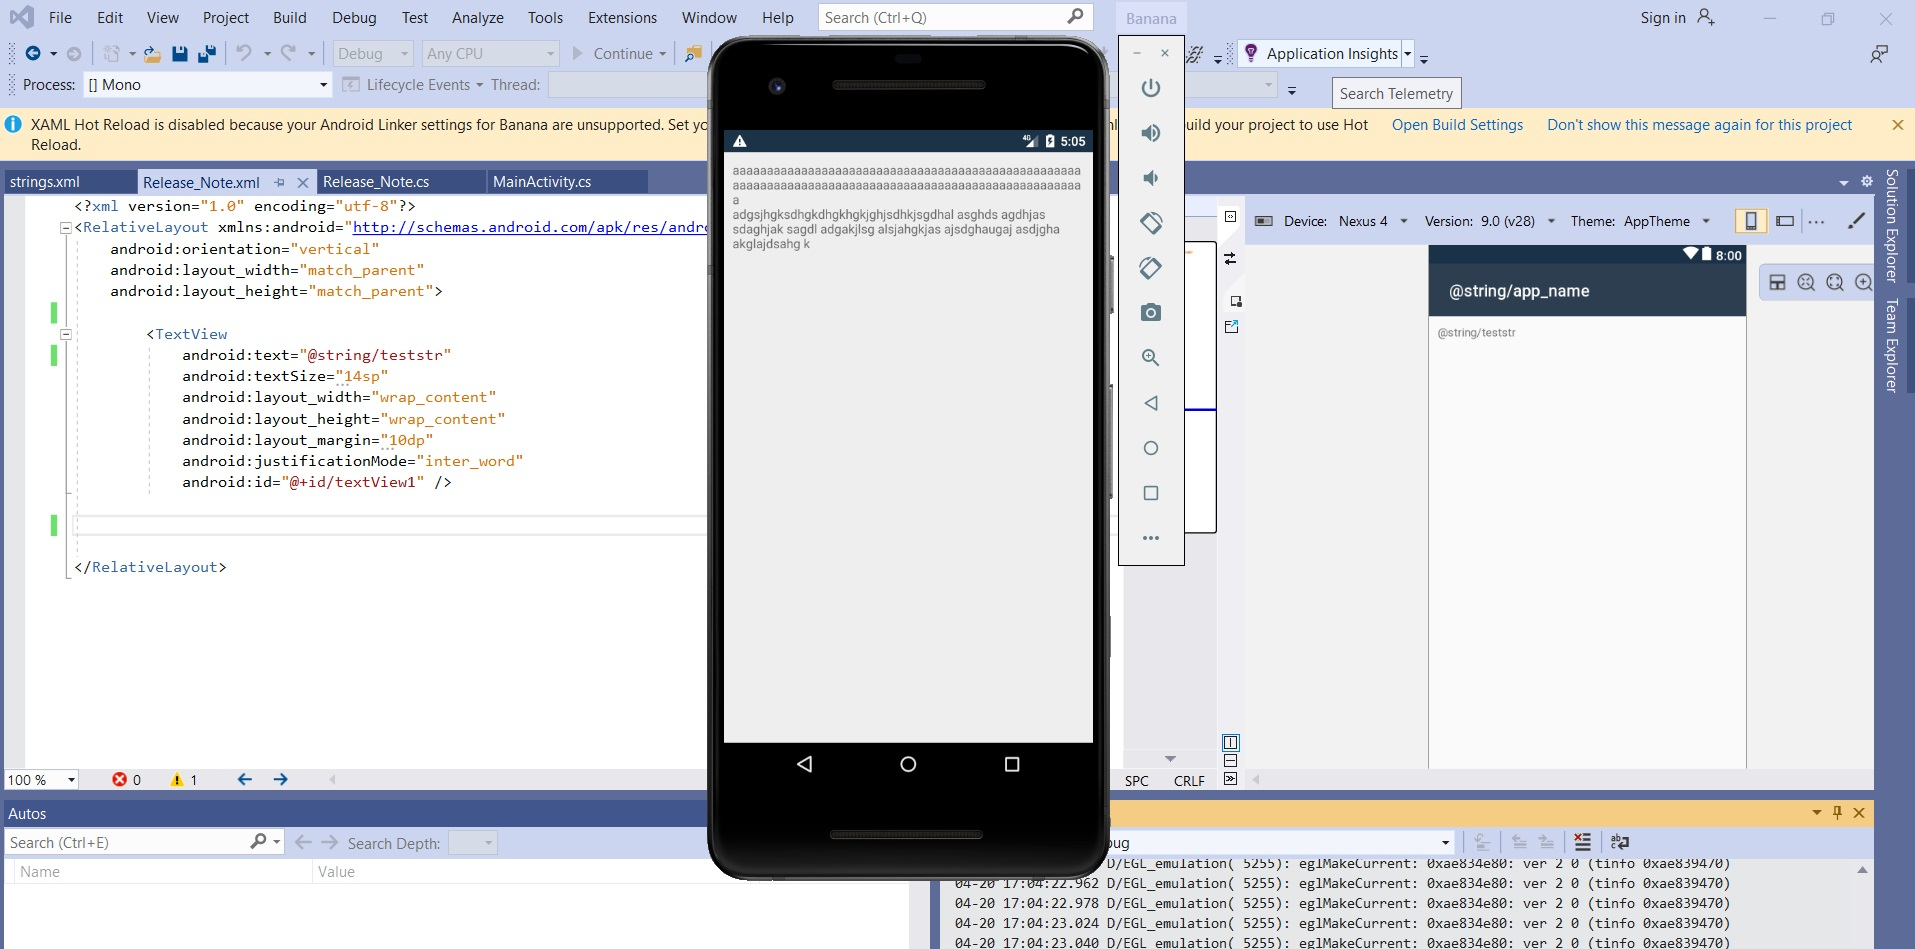This screenshot has width=1915, height=949.
Task: Toggle horizontal split view of the designer
Action: (1231, 761)
